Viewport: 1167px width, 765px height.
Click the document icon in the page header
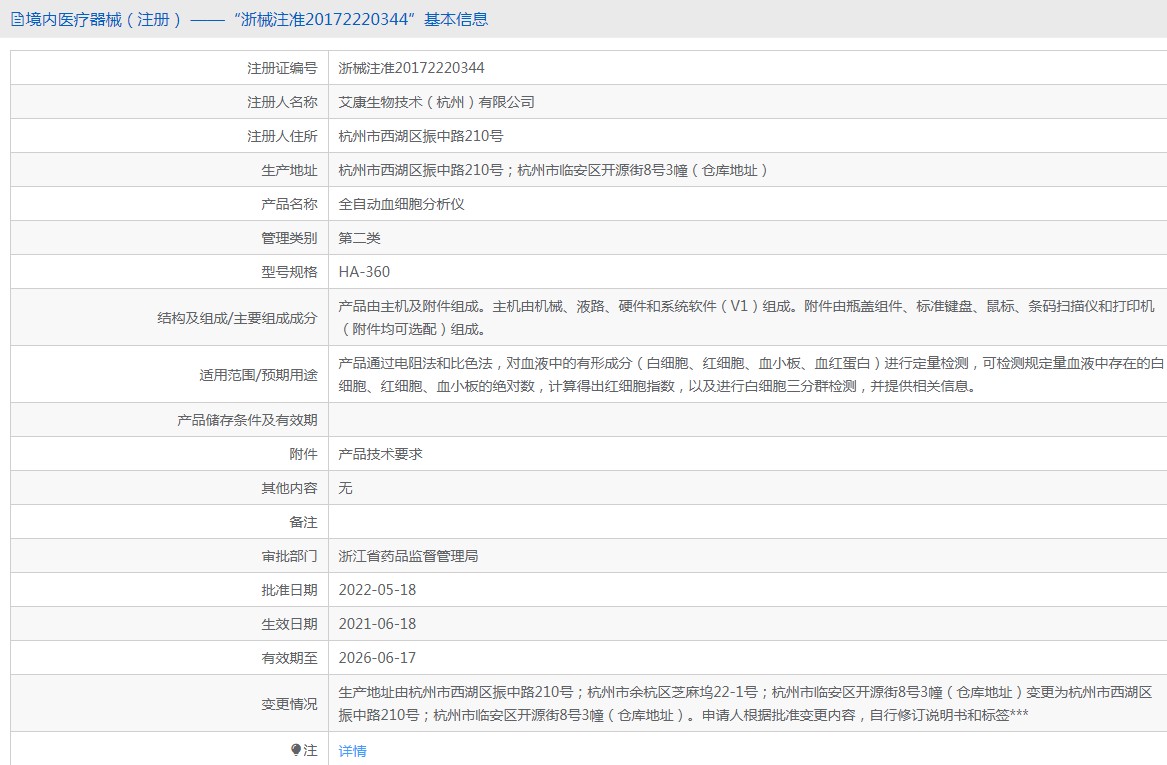17,19
